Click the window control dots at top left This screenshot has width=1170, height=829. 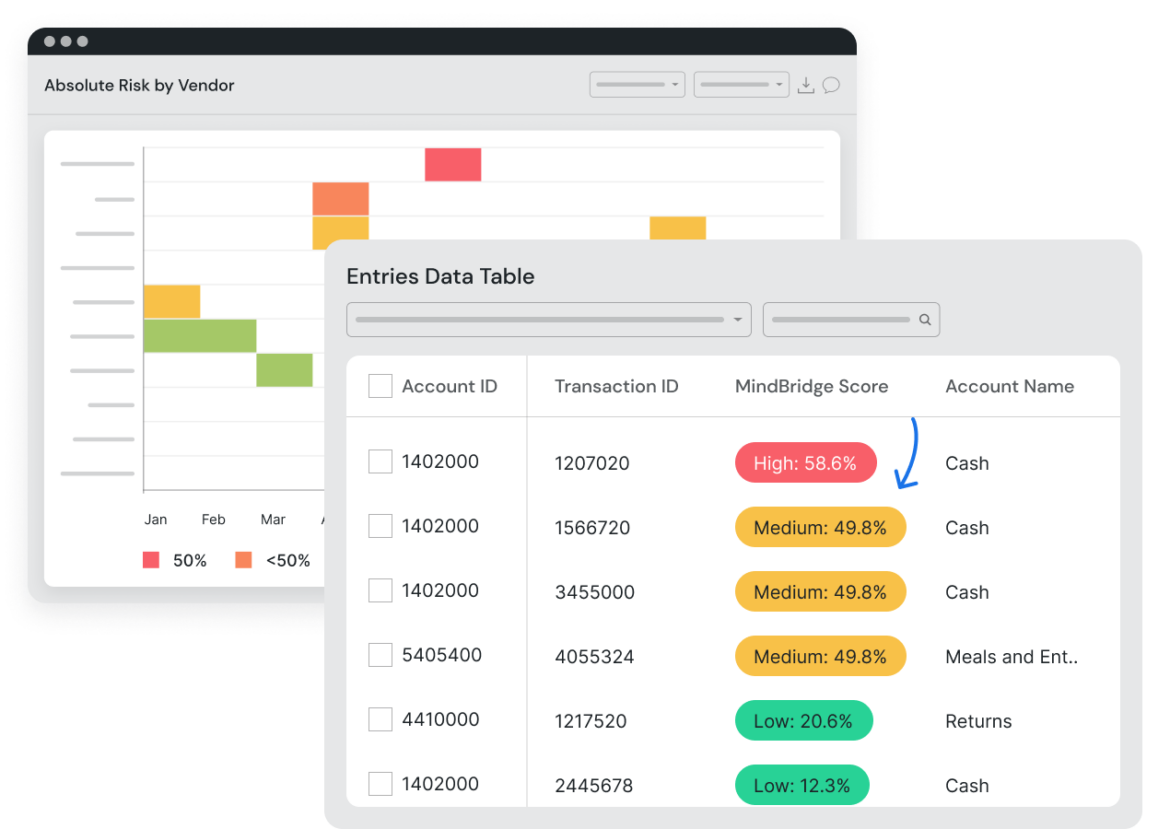[65, 42]
